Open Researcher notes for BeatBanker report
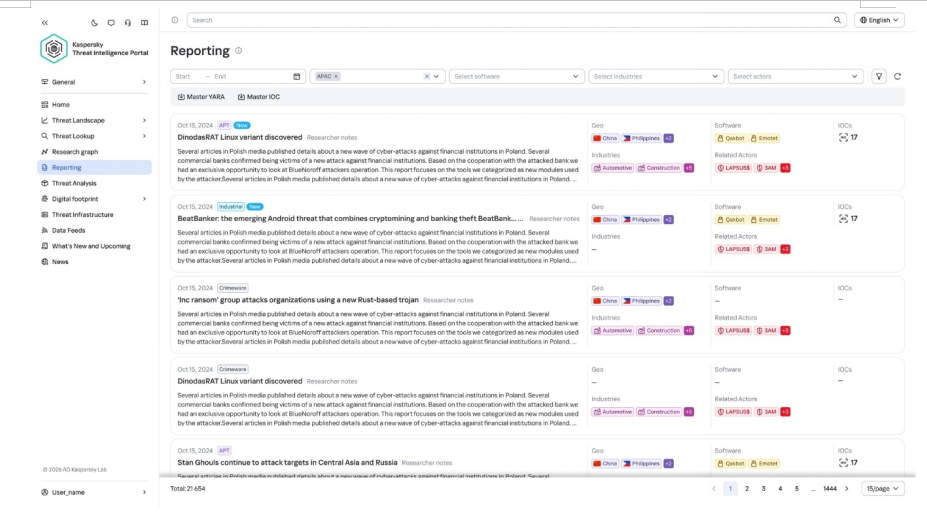The height and width of the screenshot is (530, 927). (x=554, y=219)
